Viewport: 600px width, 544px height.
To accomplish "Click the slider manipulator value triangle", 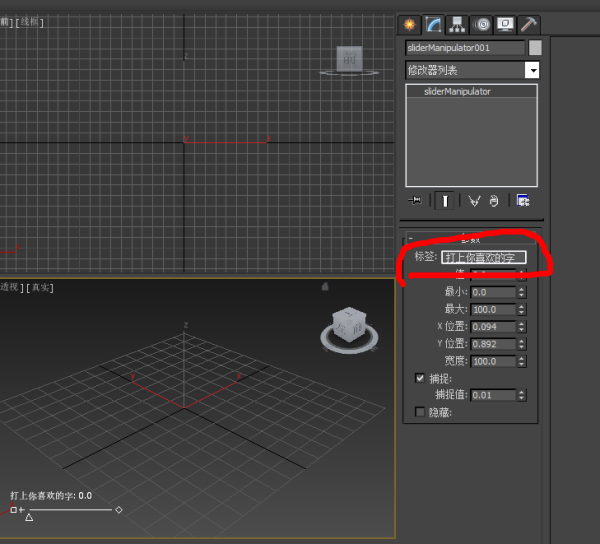I will pyautogui.click(x=29, y=518).
